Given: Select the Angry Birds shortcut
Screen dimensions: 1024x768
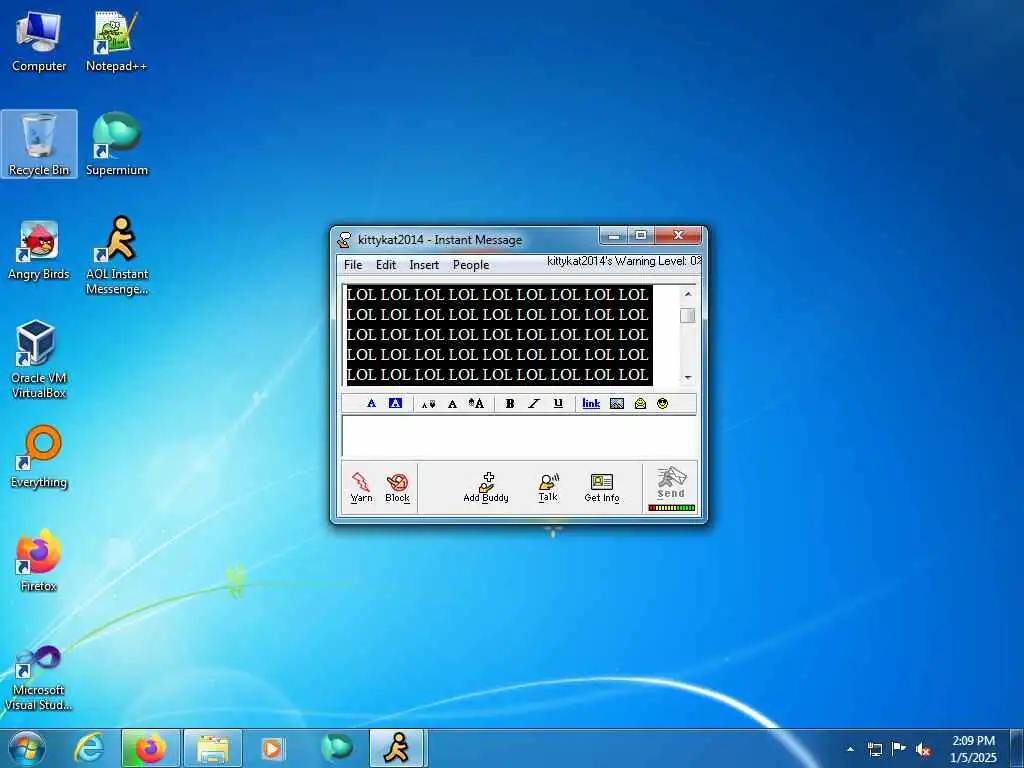Looking at the screenshot, I should pos(39,251).
